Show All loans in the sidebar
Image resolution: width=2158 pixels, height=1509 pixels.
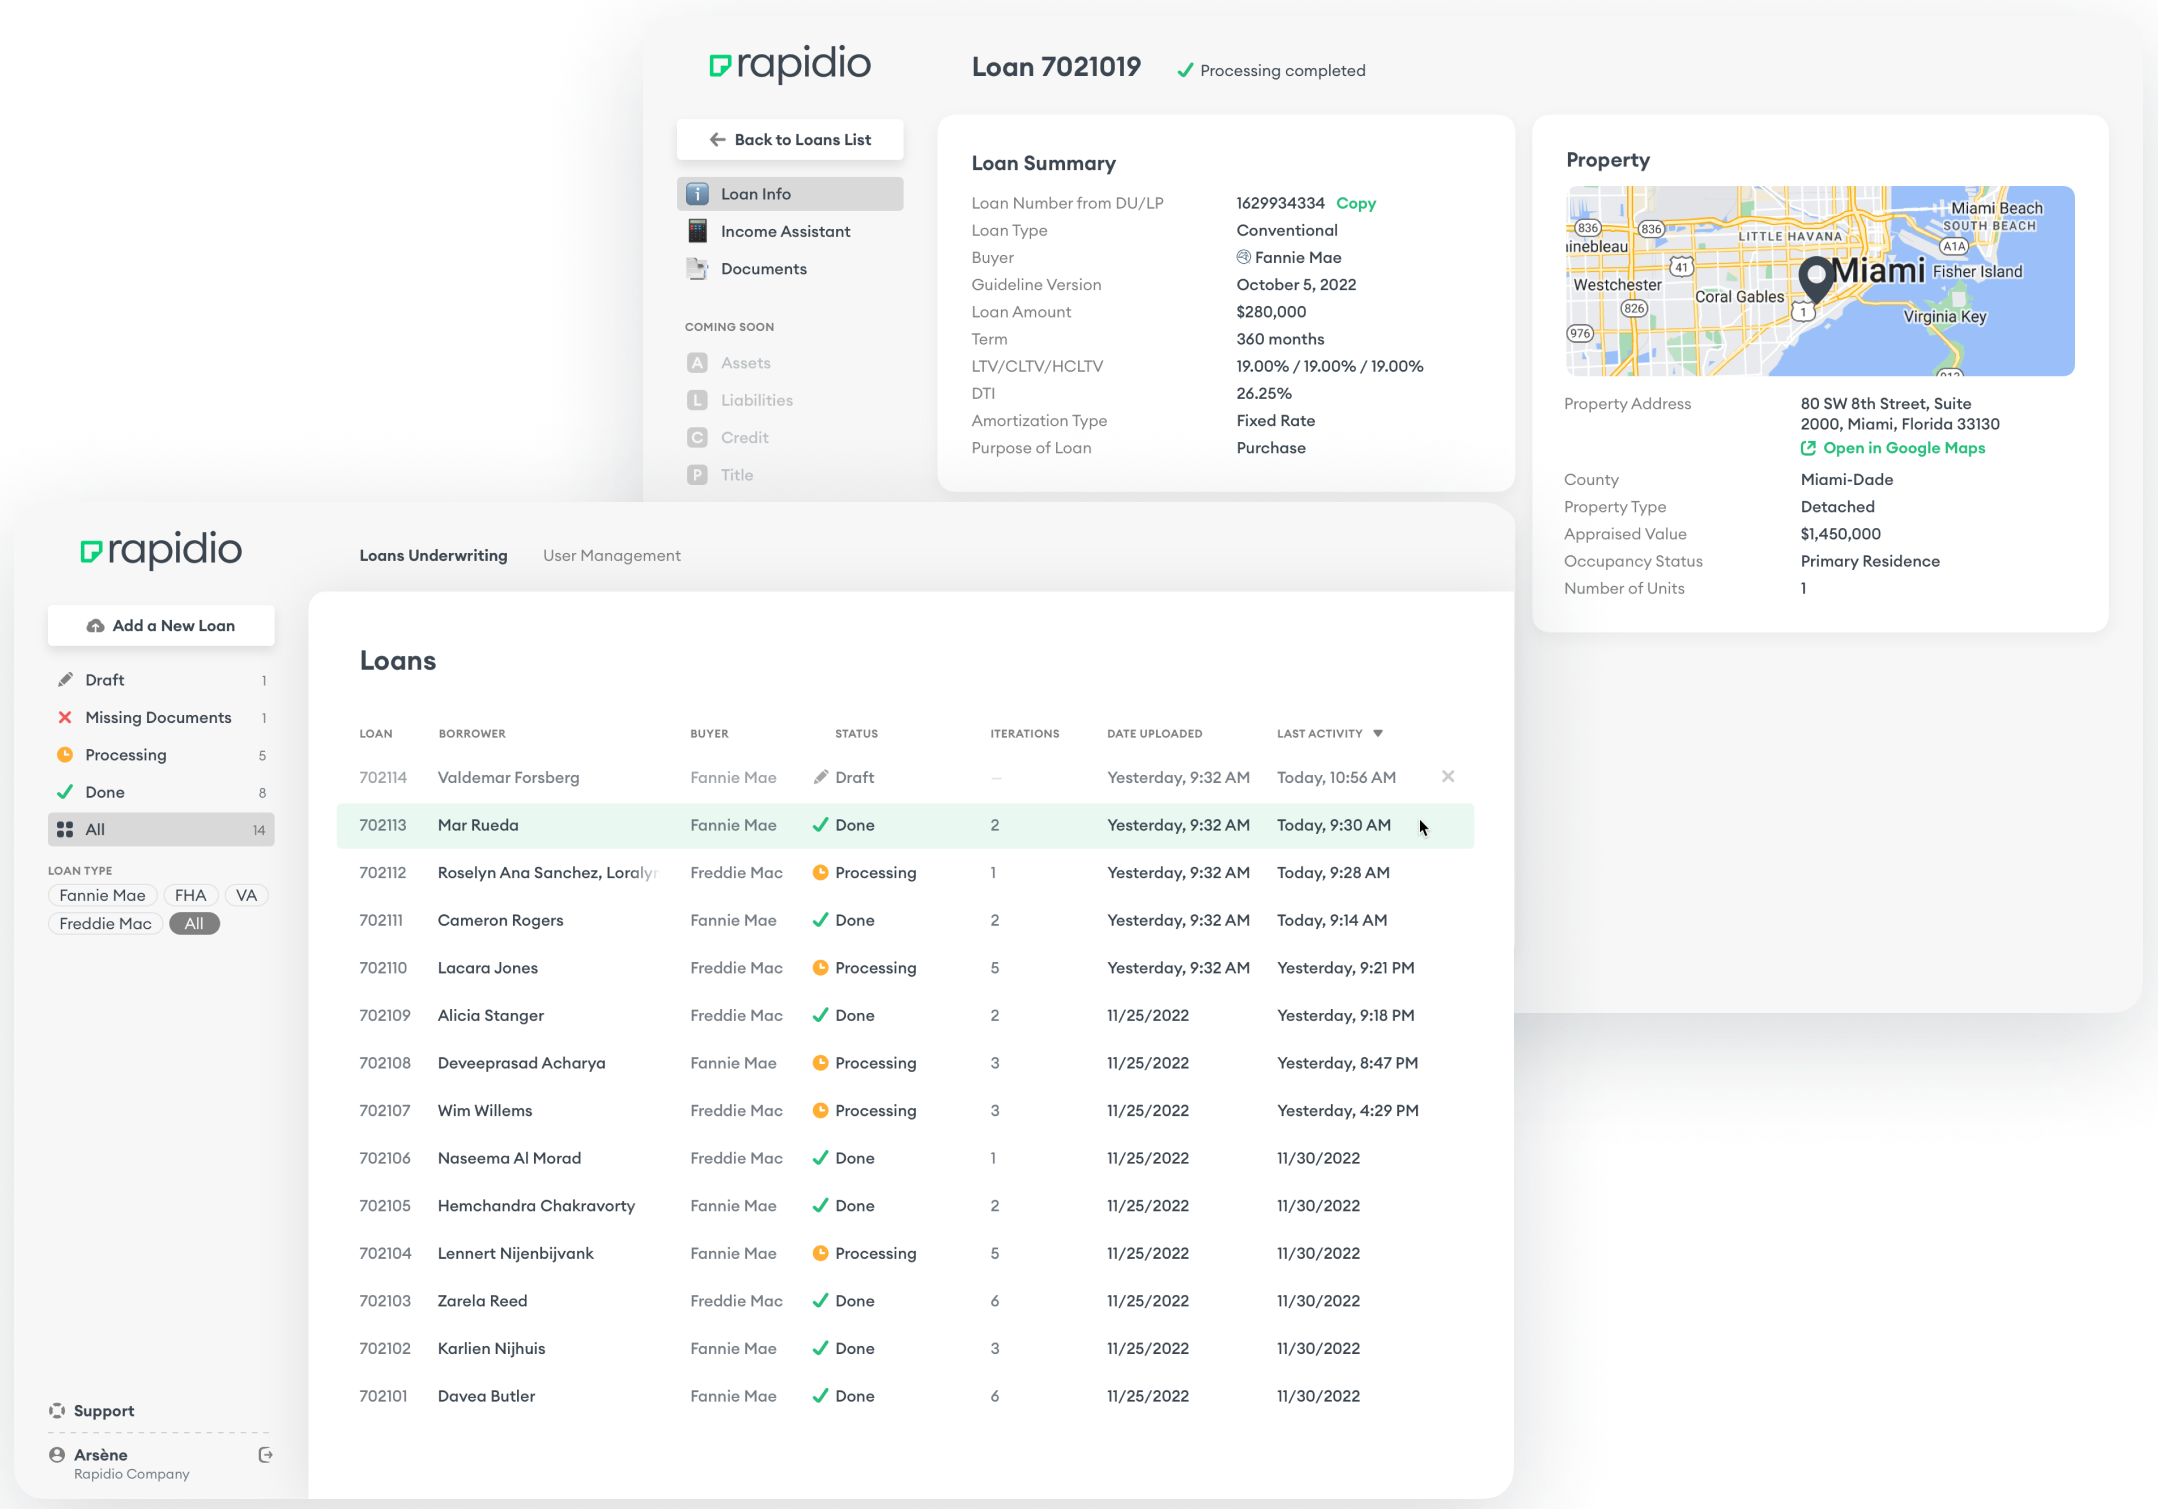point(161,830)
